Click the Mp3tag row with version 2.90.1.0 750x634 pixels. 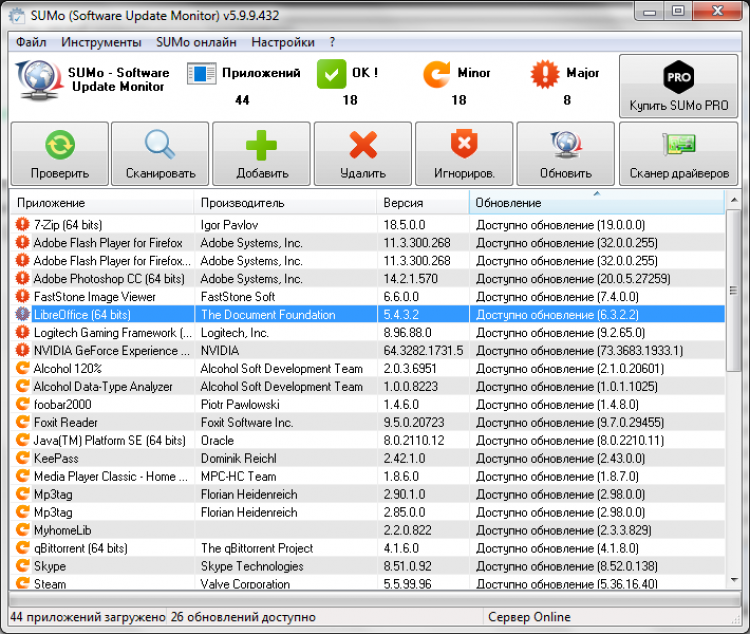367,494
